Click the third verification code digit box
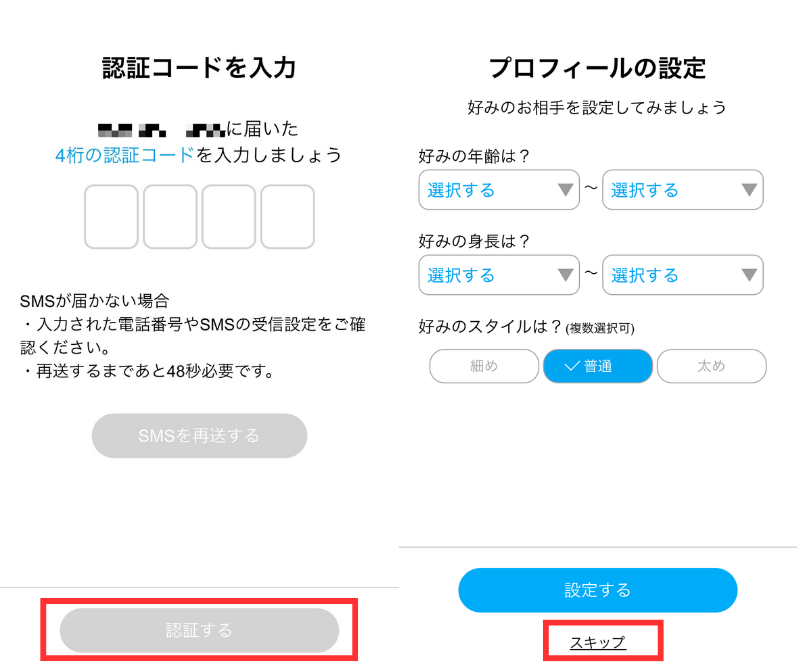The image size is (798, 668). [x=229, y=217]
